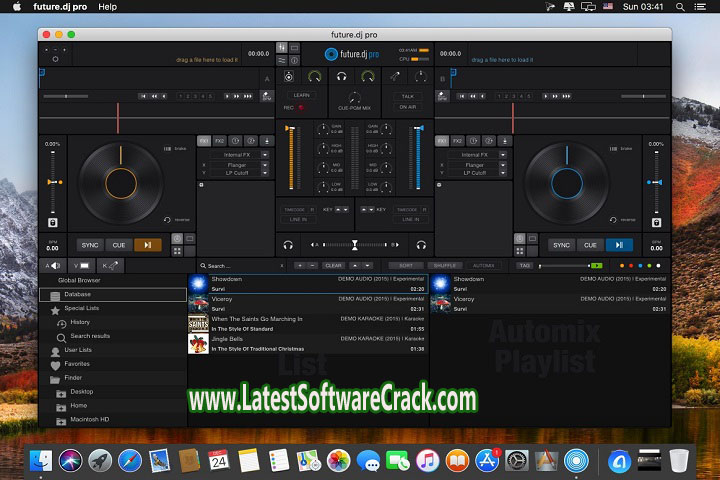
Task: Click the Search results magnifier icon
Action: tap(62, 336)
